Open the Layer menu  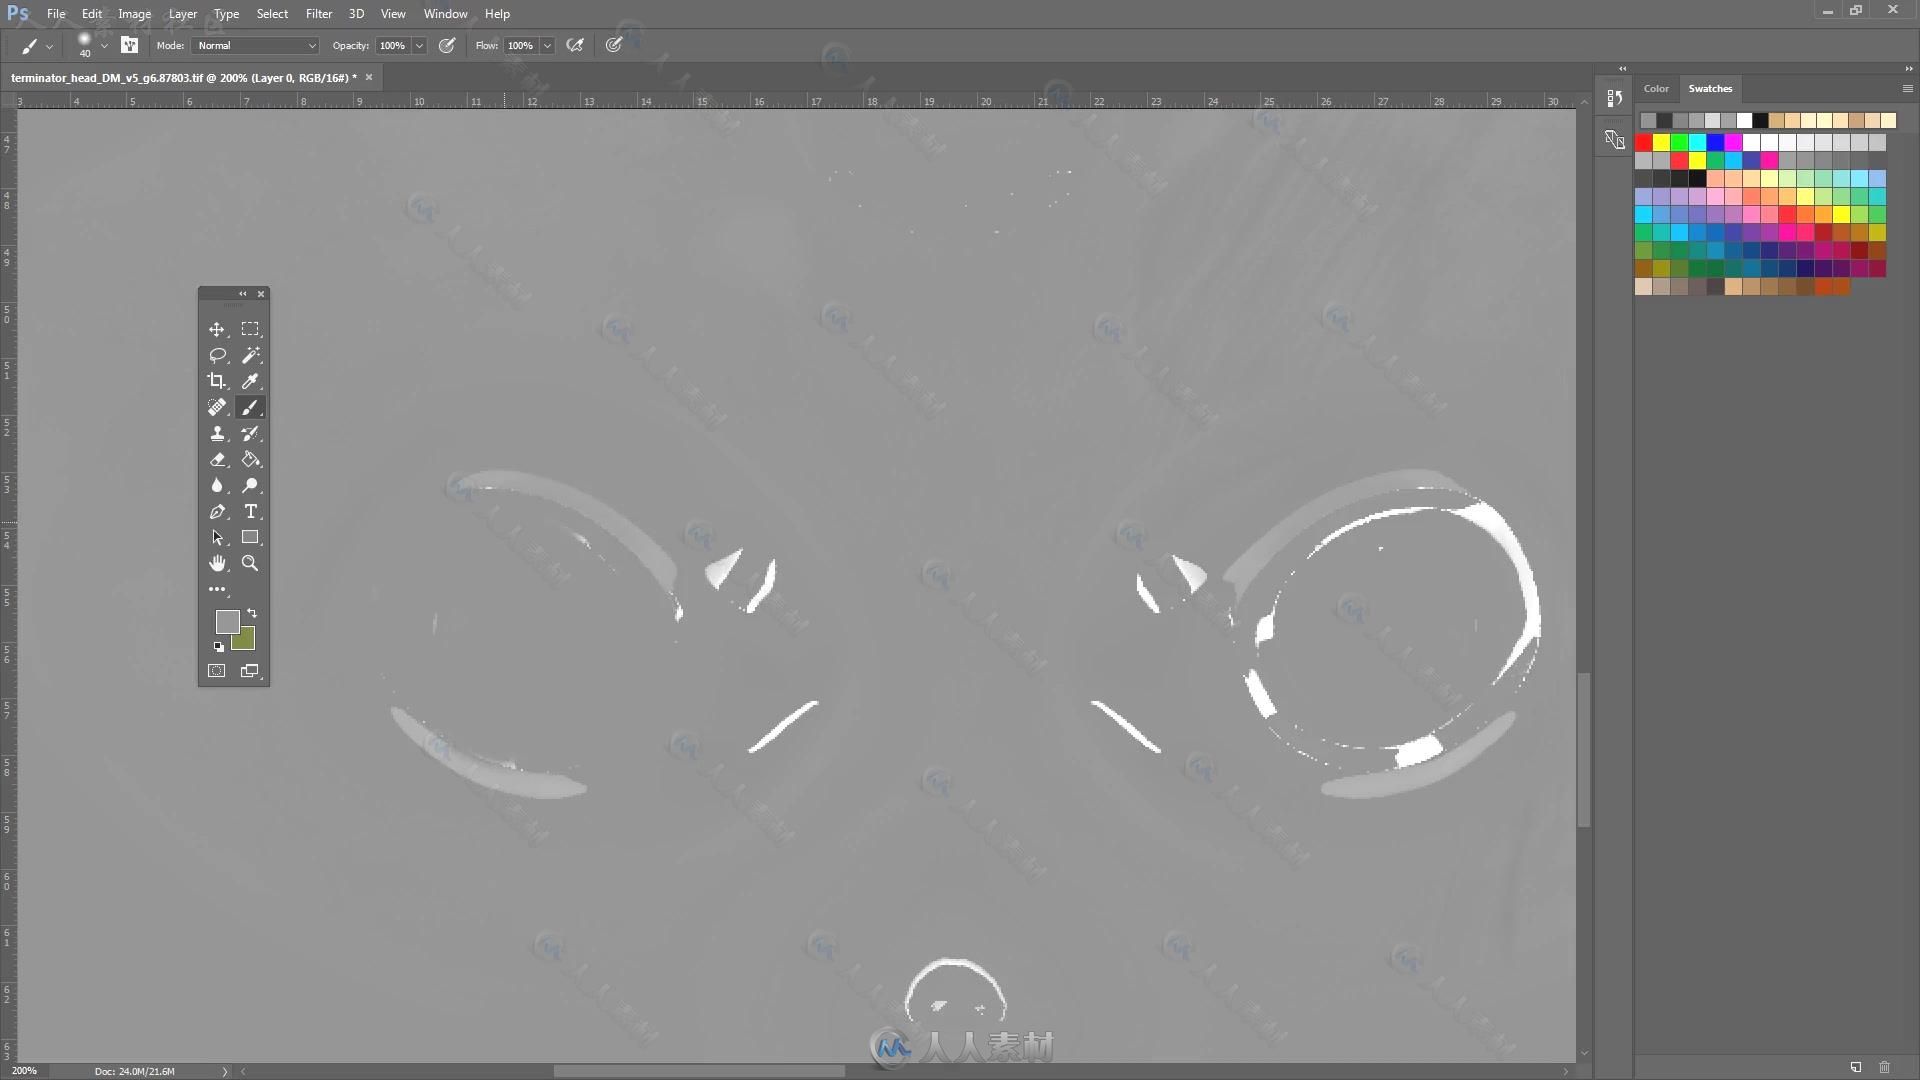182,13
